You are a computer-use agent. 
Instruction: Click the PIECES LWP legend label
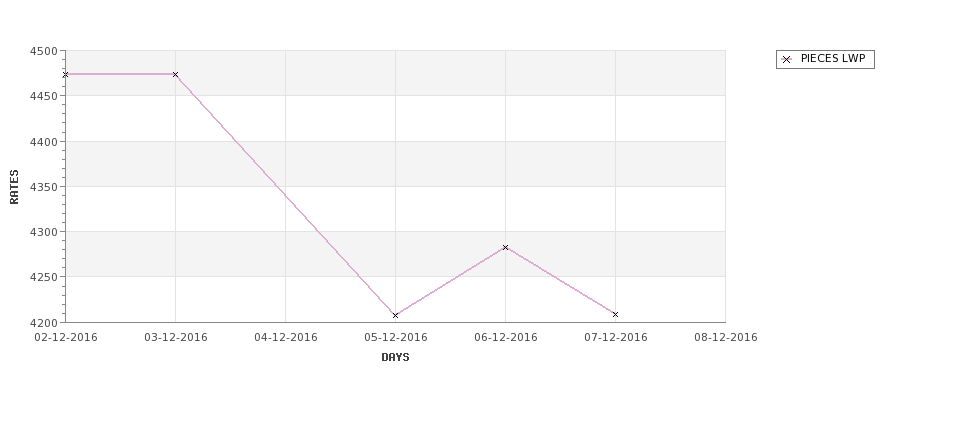(x=833, y=59)
